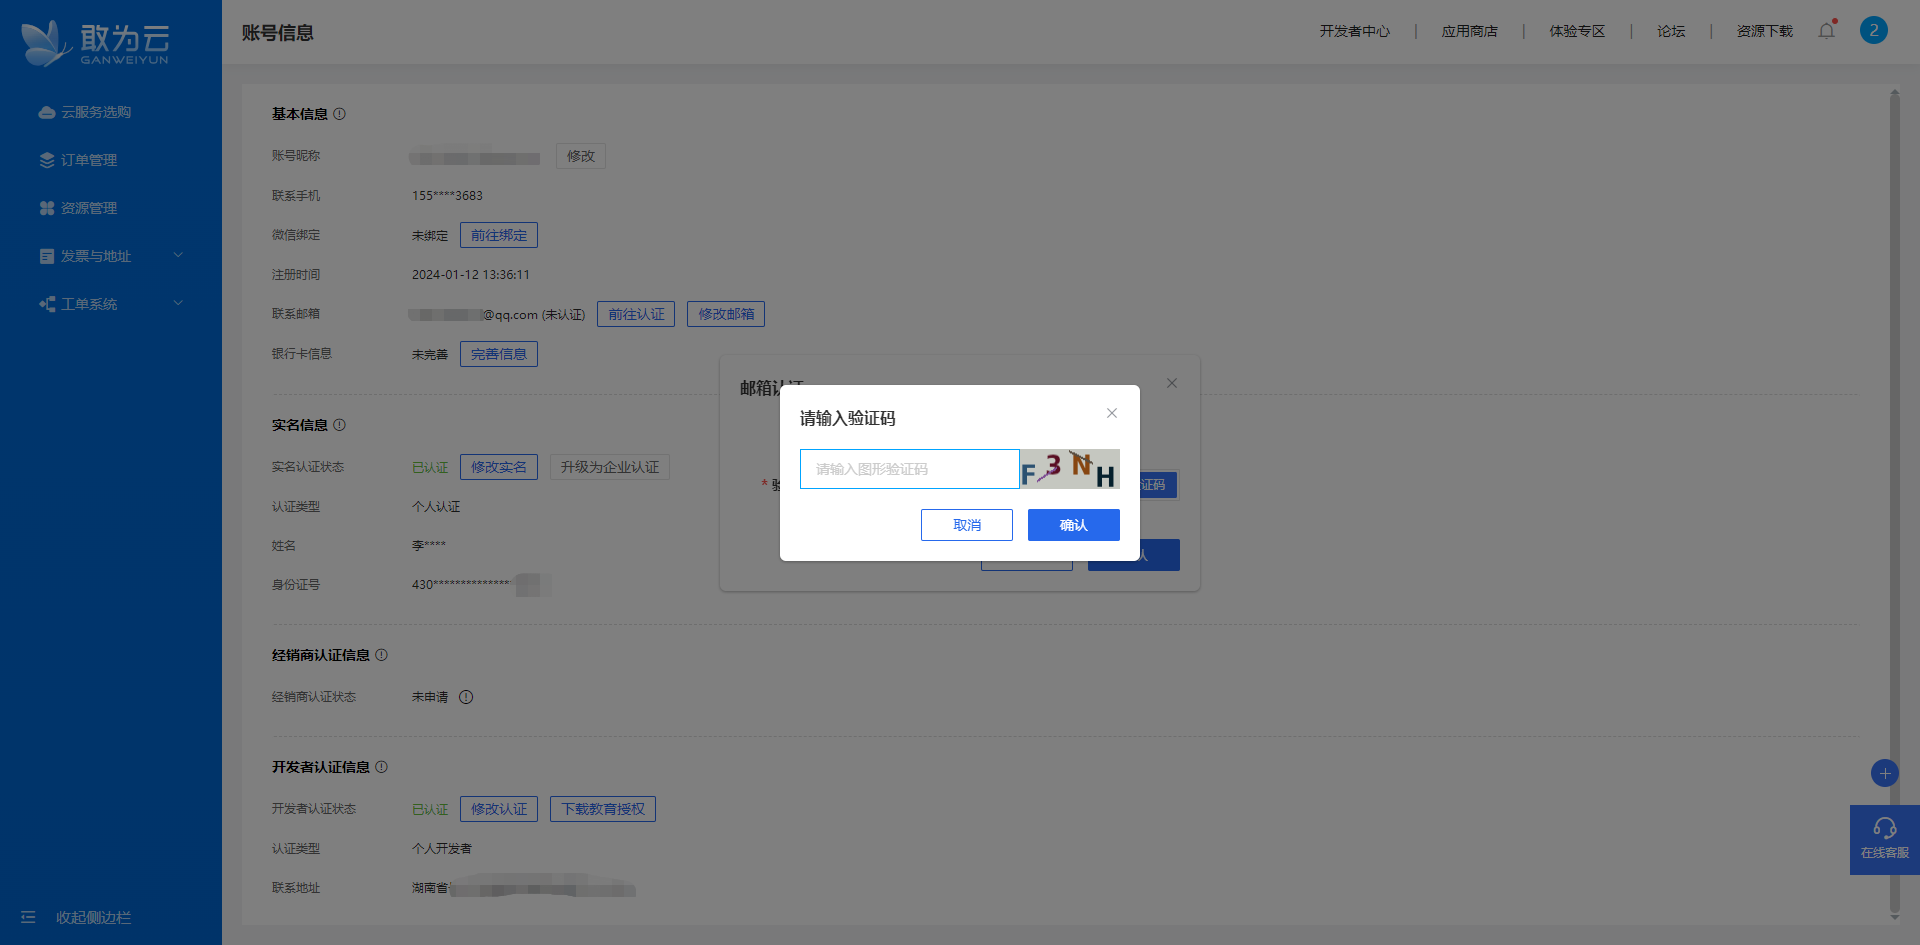1920x945 pixels.
Task: Expand the 发票与地址 submenu arrow
Action: (x=178, y=255)
